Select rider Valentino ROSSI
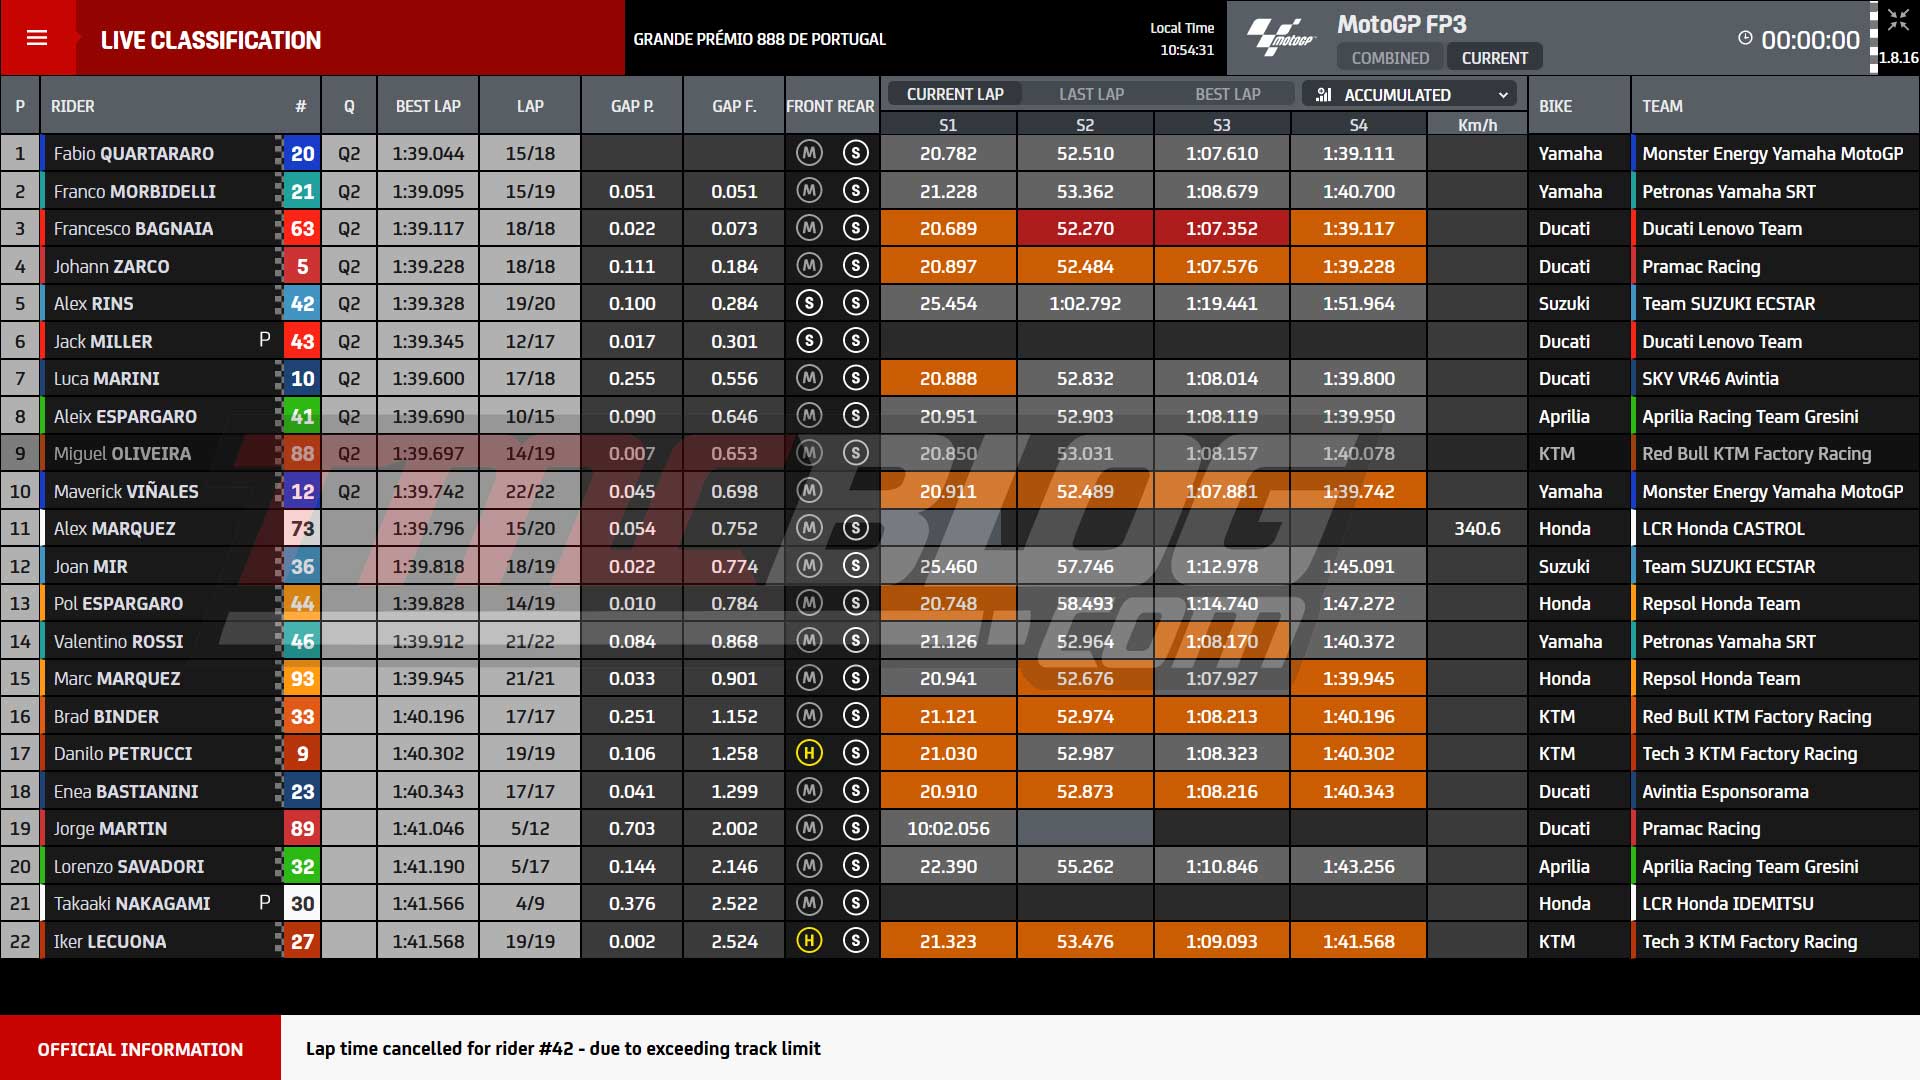This screenshot has width=1920, height=1080. click(119, 641)
